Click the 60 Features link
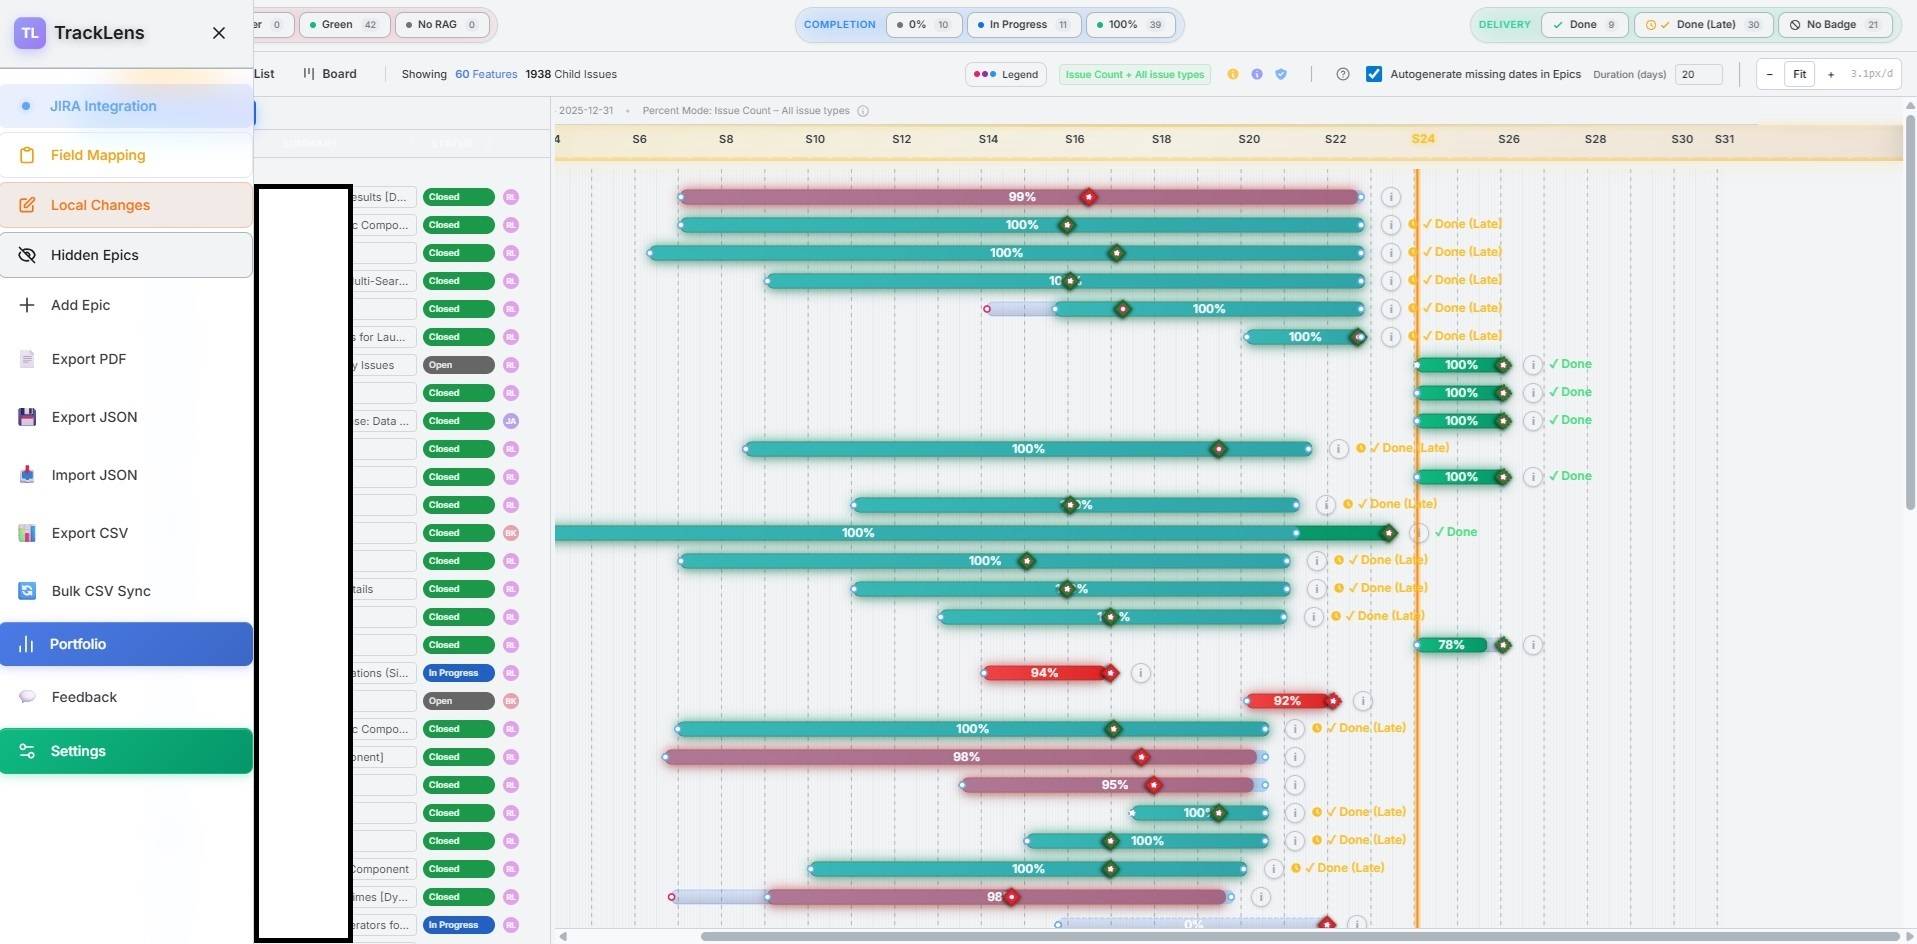 (487, 73)
